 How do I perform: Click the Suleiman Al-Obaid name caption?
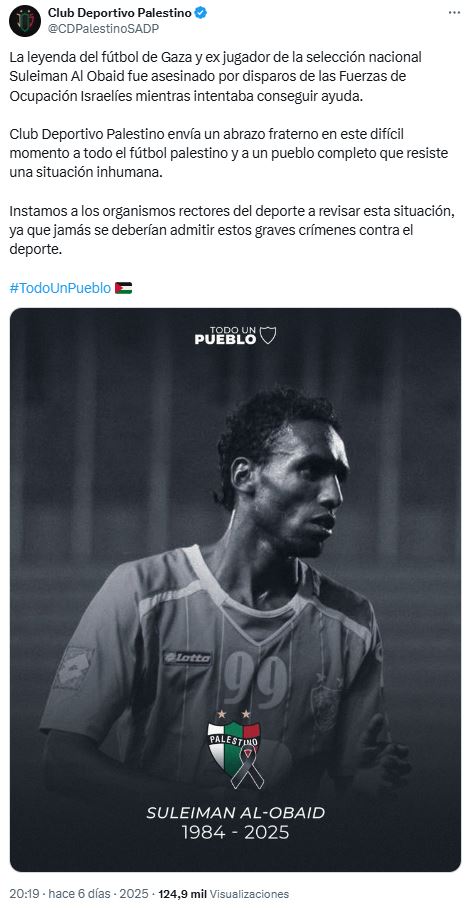coord(235,813)
